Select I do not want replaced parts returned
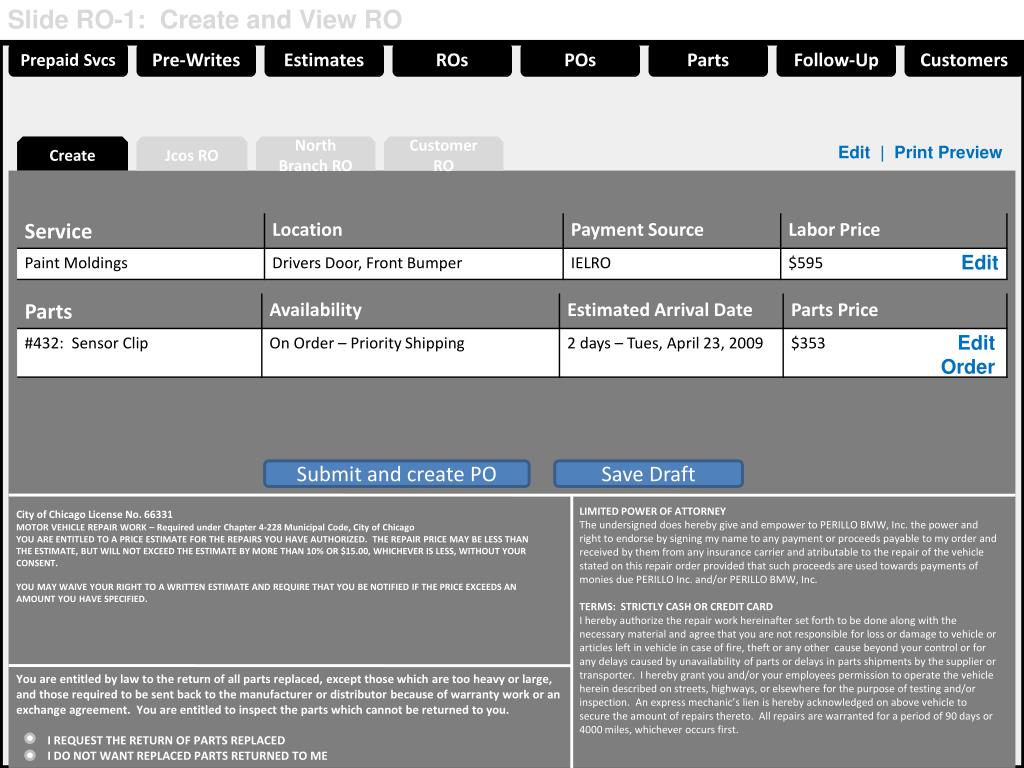 [30, 755]
